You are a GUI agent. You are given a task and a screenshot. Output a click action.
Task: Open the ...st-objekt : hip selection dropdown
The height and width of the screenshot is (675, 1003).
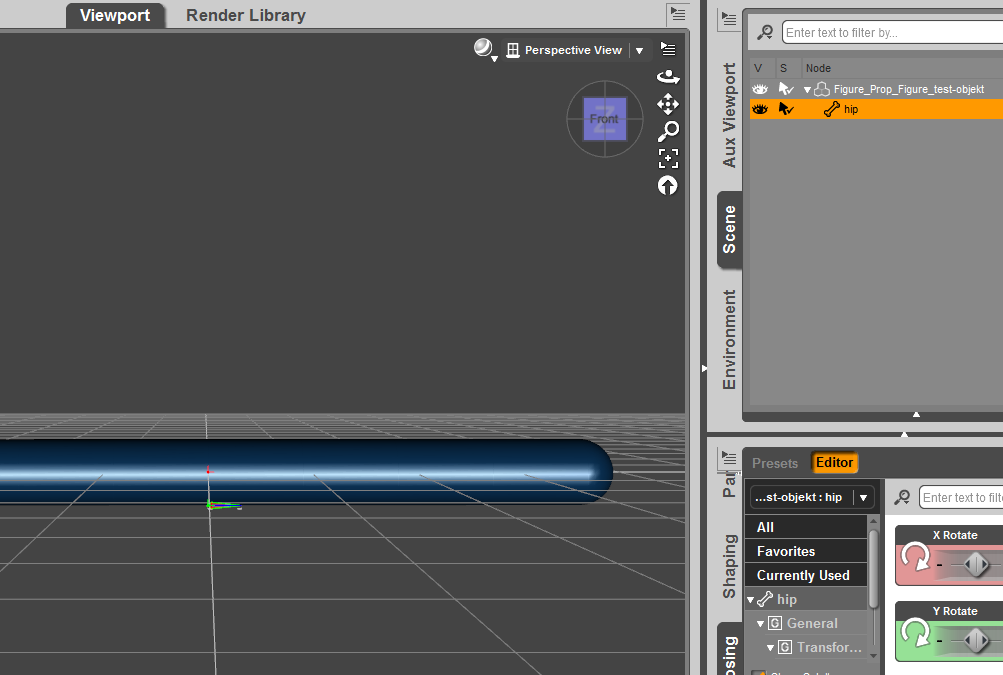[x=812, y=497]
